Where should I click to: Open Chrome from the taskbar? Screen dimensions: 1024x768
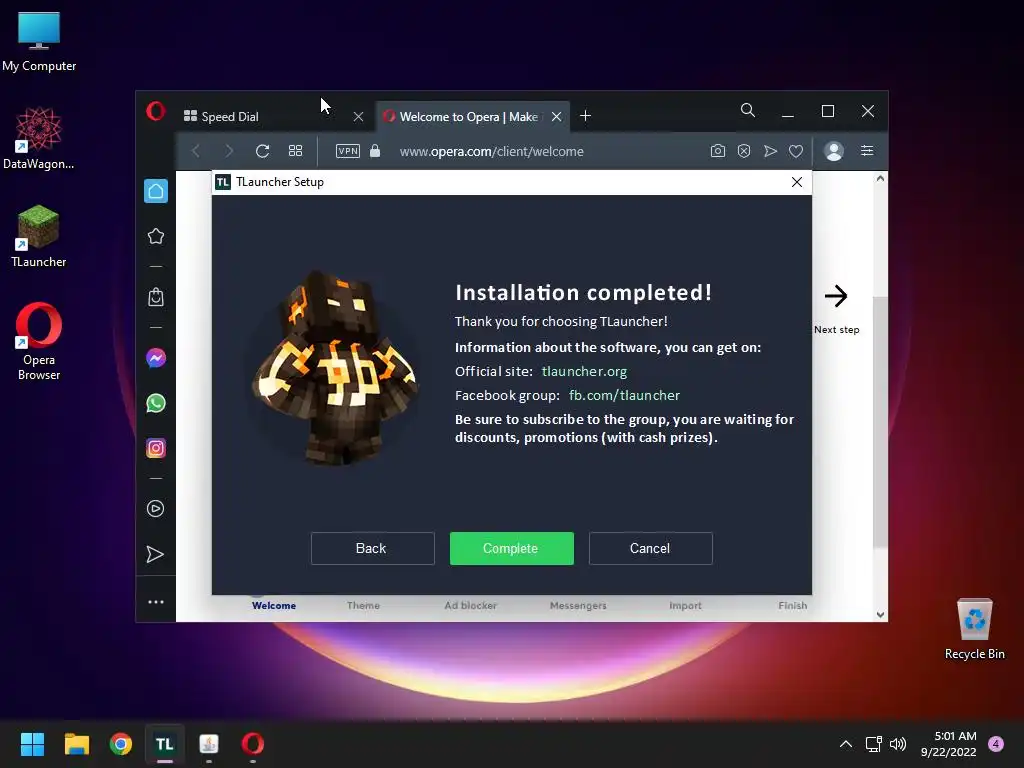point(120,744)
